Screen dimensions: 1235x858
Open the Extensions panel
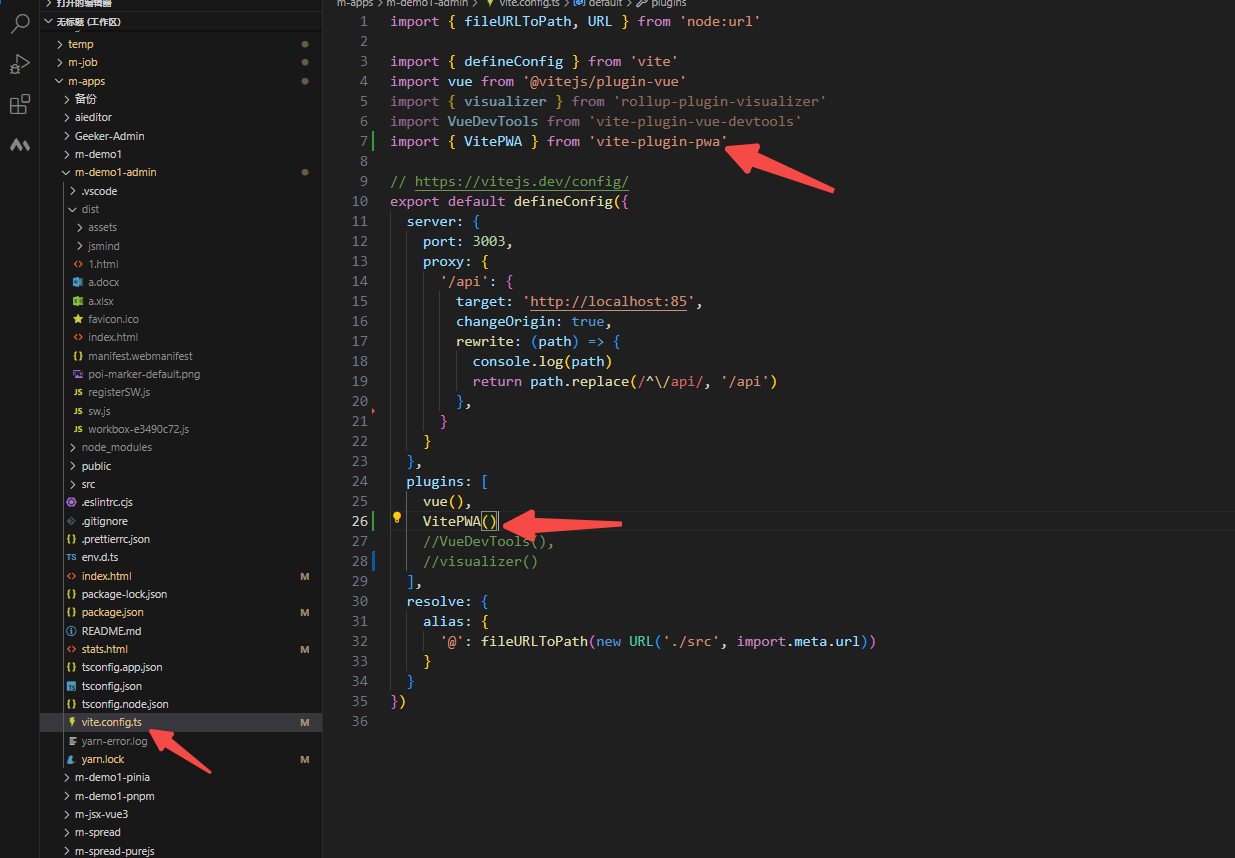coord(20,103)
